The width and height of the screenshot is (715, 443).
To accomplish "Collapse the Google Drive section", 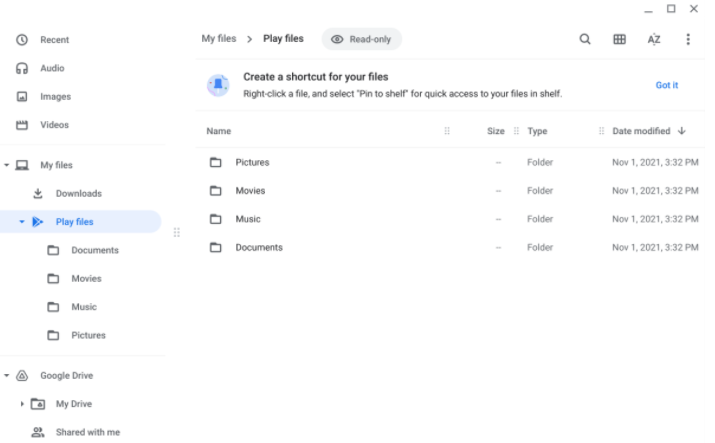I will (7, 375).
